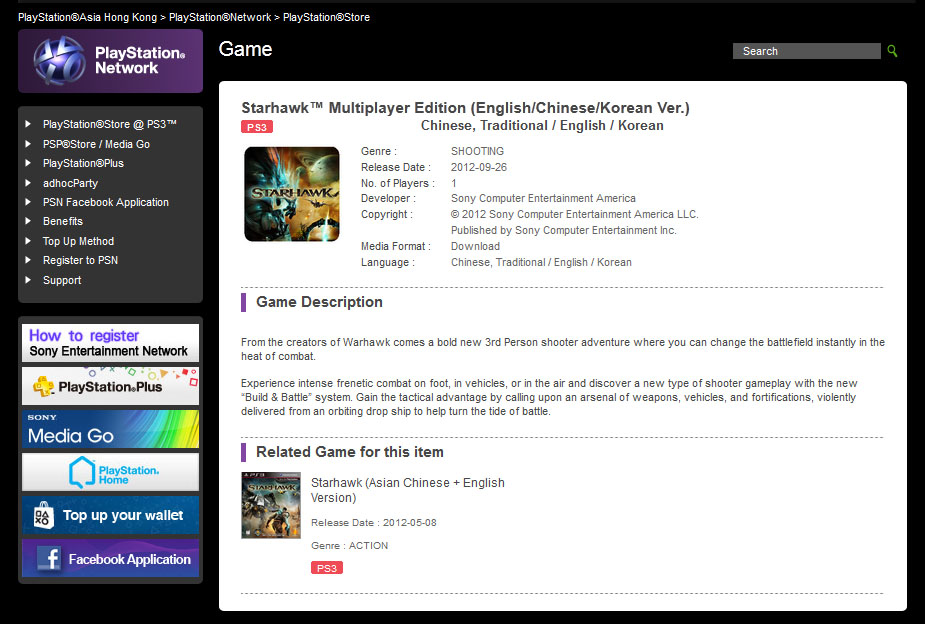Follow the PlayStation®Asia Hong Kong breadcrumb
Image resolution: width=925 pixels, height=624 pixels.
point(87,17)
